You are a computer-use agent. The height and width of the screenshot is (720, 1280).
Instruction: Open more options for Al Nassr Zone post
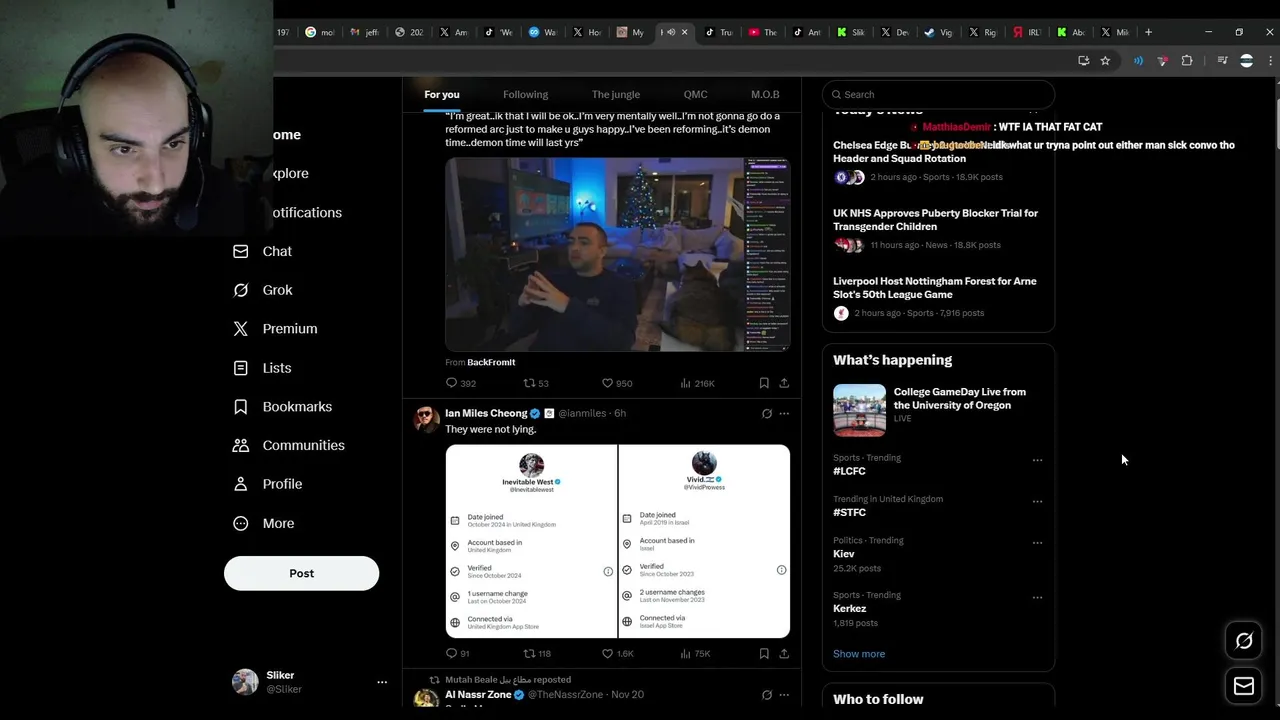(784, 695)
